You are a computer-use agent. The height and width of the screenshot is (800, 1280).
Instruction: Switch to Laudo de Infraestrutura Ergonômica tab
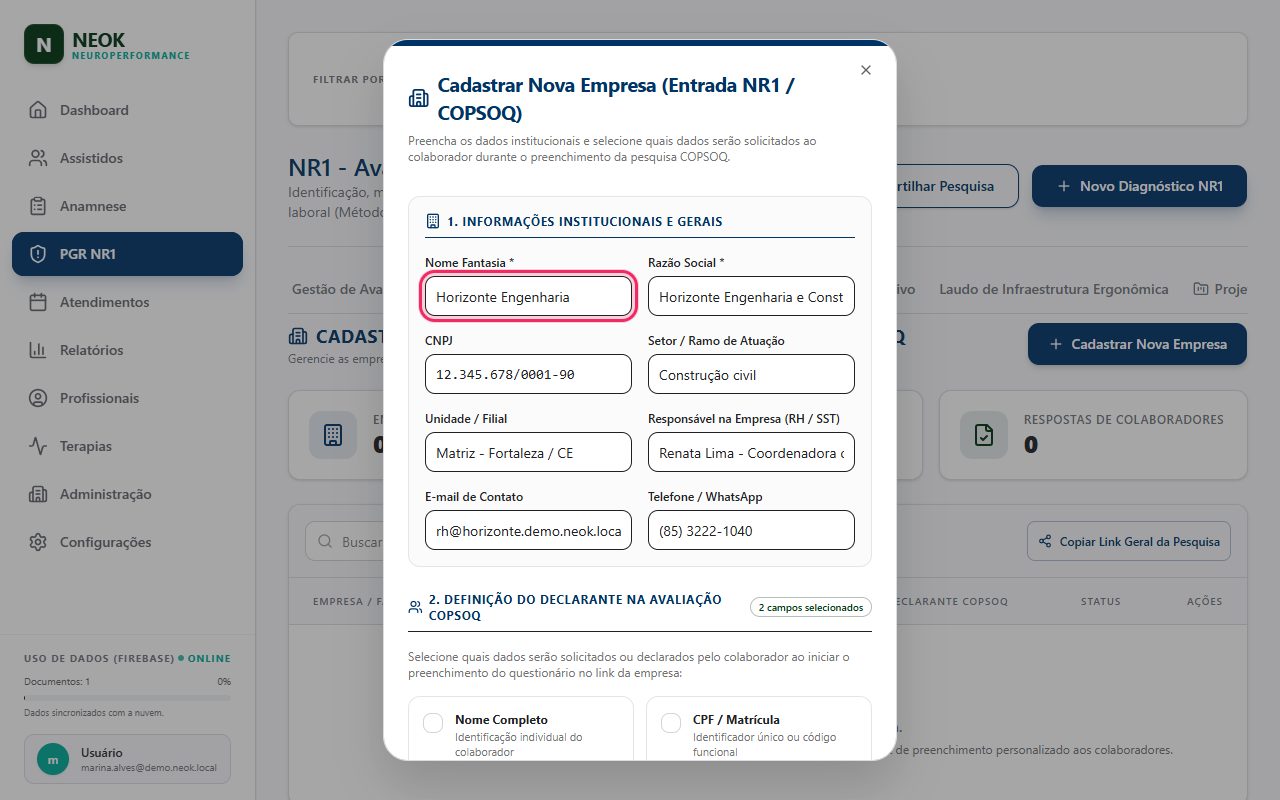pos(1053,289)
